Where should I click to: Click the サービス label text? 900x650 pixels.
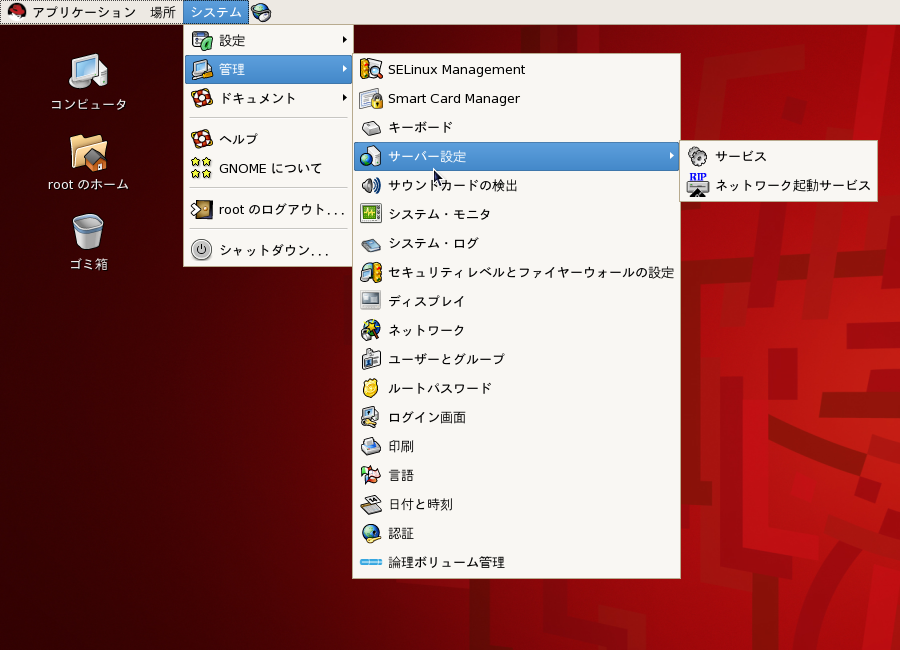pyautogui.click(x=740, y=156)
